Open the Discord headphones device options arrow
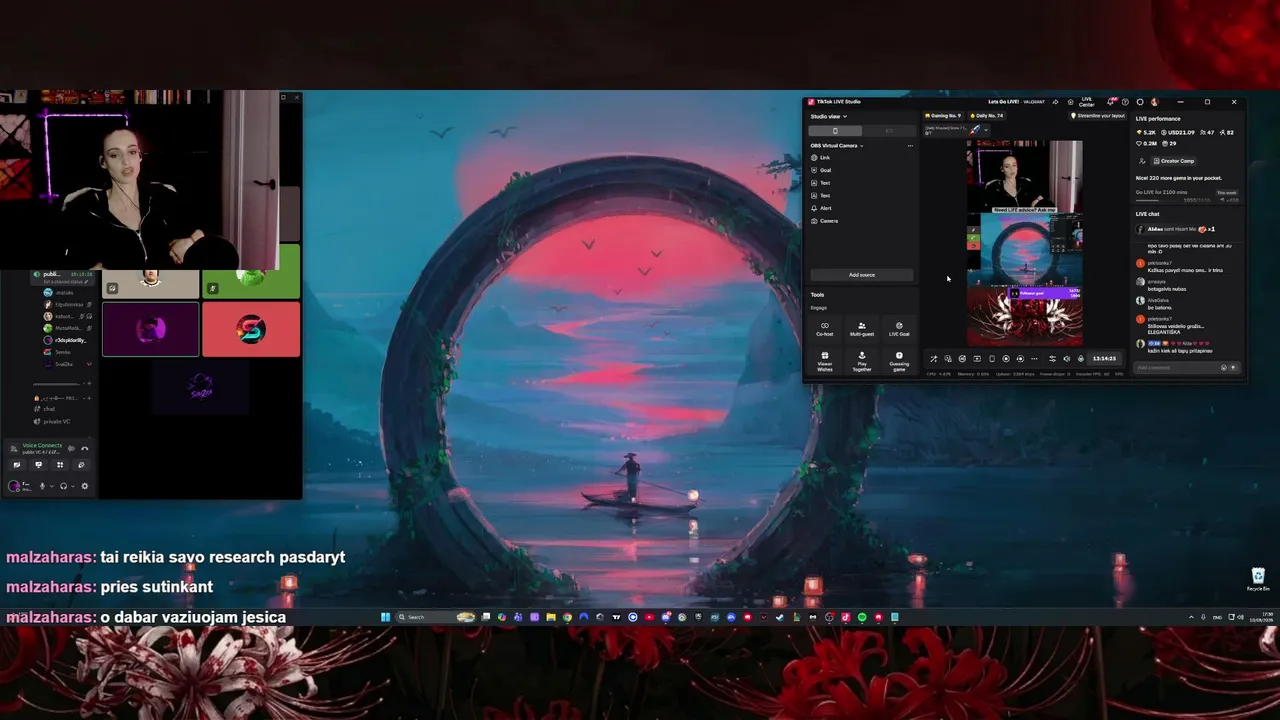1280x720 pixels. (x=74, y=486)
